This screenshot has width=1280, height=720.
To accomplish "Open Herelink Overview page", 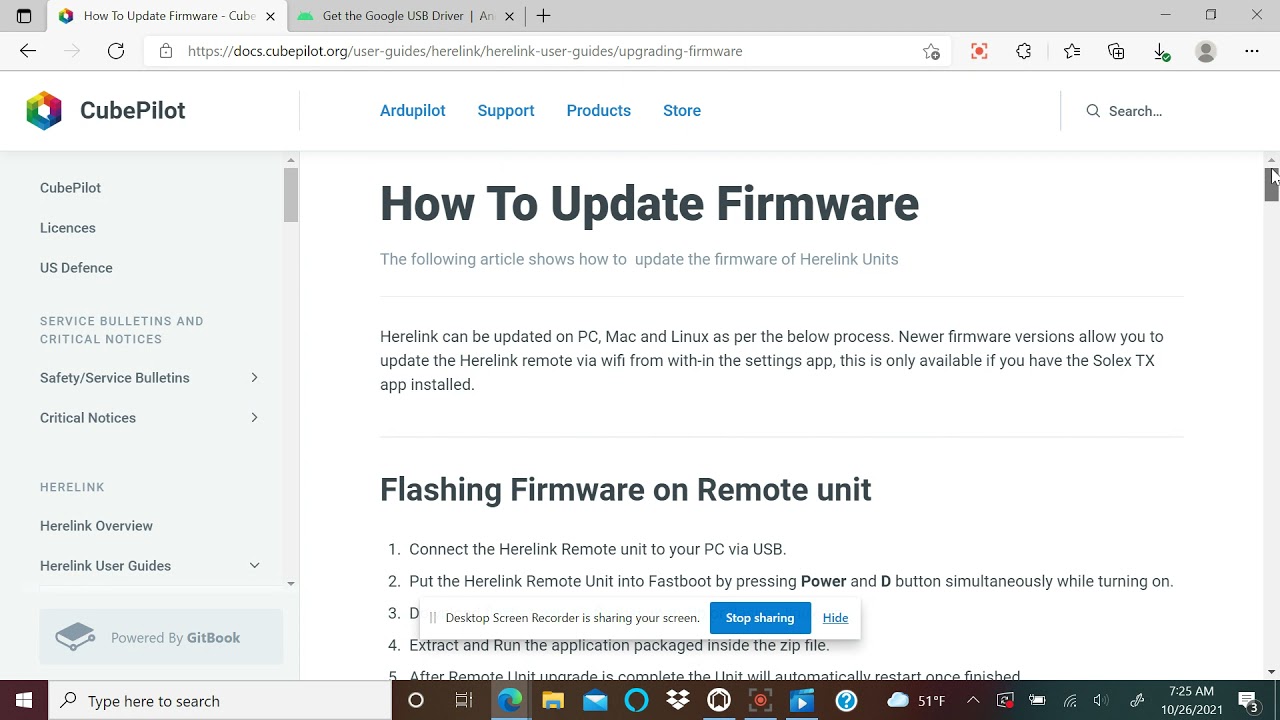I will tap(96, 526).
